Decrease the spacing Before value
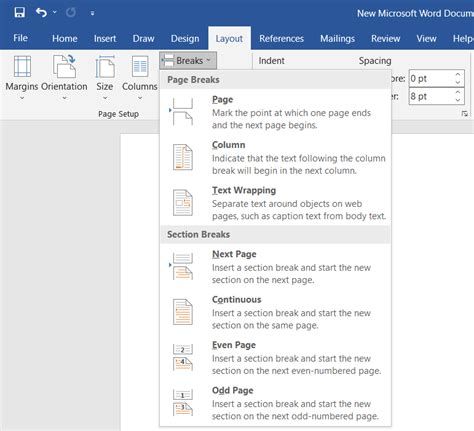The height and width of the screenshot is (431, 474). 458,83
